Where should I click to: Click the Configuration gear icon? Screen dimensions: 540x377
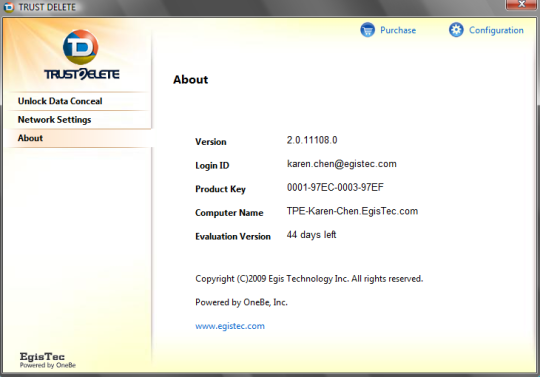pos(456,30)
